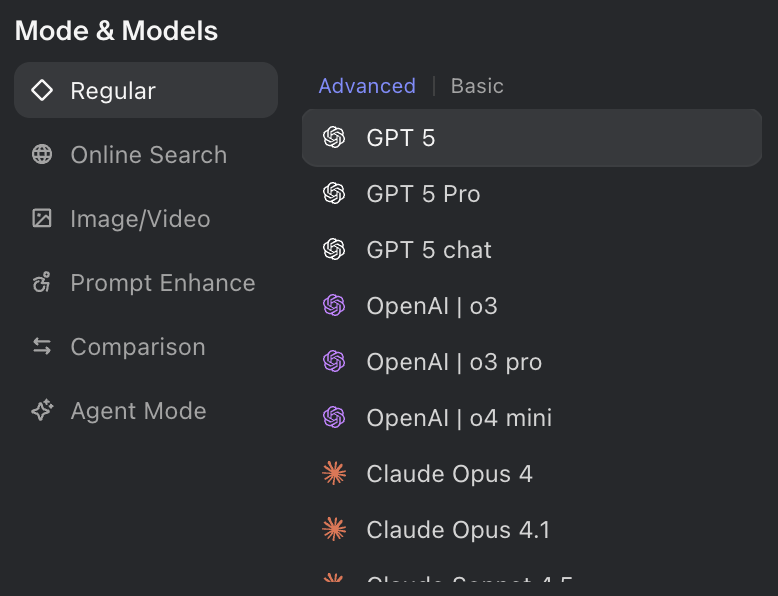
Task: Switch to the Advanced models tab
Action: pyautogui.click(x=367, y=86)
